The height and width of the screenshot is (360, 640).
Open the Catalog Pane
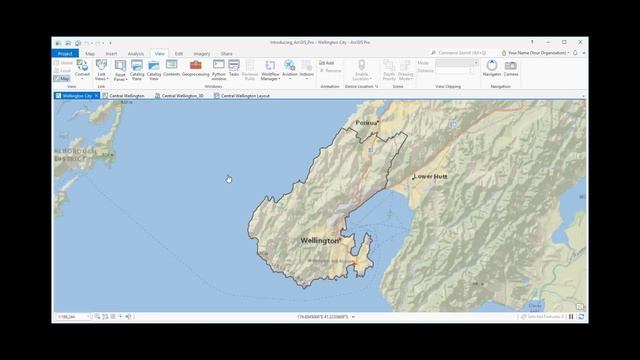coord(137,70)
